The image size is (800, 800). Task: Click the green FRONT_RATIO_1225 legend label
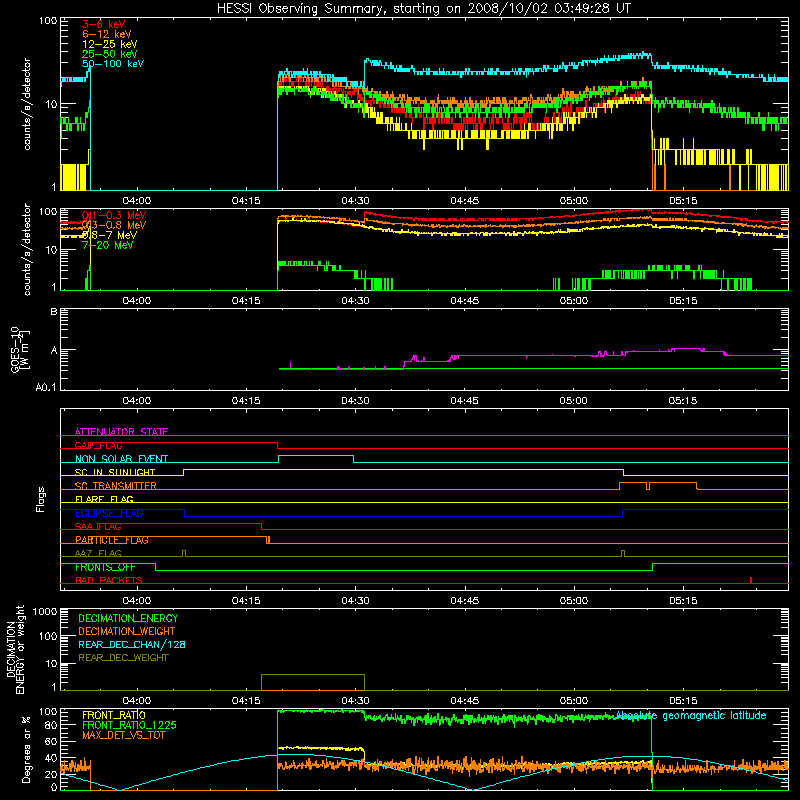pos(129,725)
